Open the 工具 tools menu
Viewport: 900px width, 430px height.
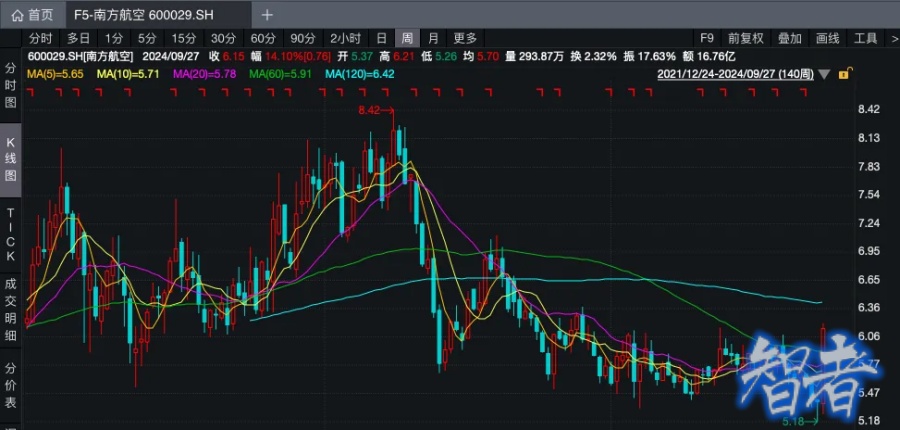tap(866, 38)
